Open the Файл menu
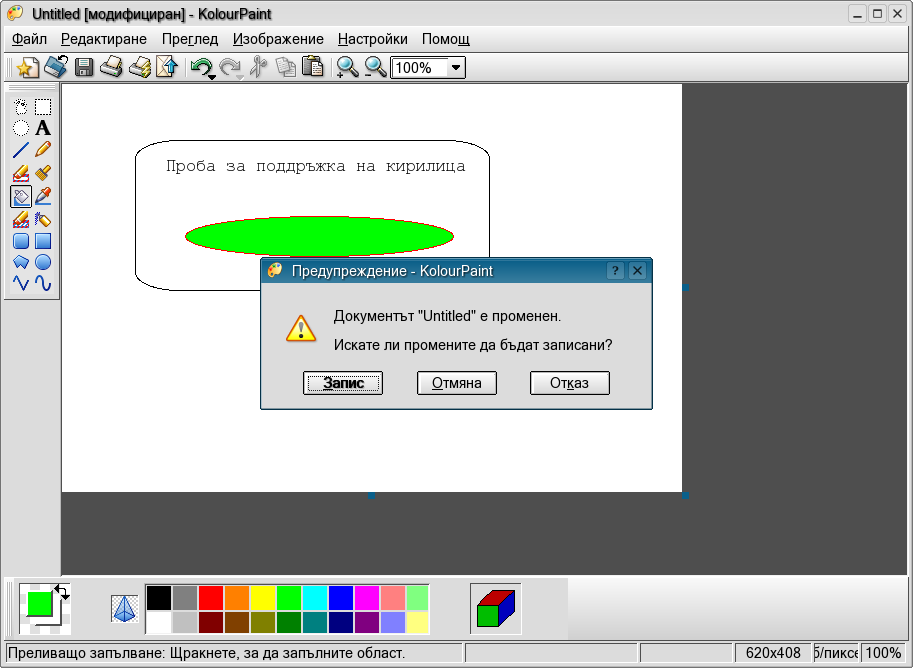Screen dimensions: 913x668 [30, 39]
